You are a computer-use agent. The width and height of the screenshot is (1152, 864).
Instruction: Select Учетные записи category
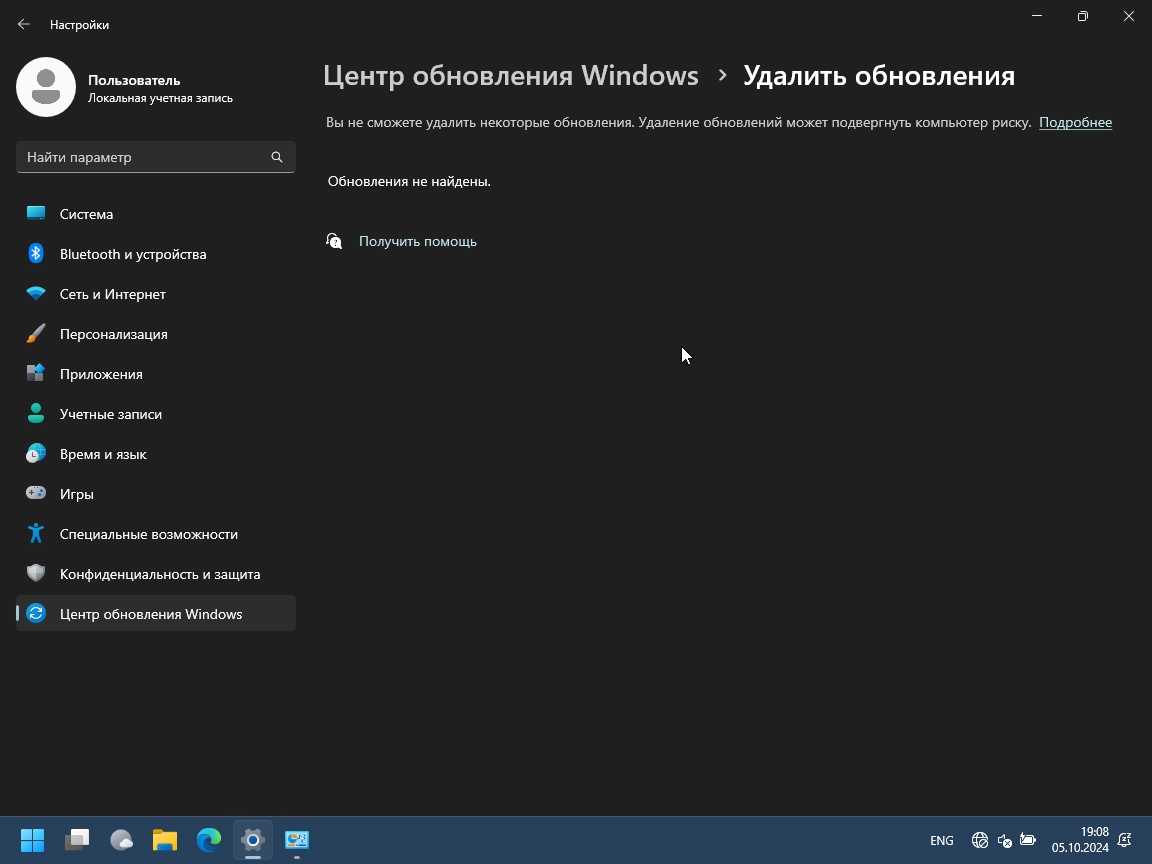[156, 414]
